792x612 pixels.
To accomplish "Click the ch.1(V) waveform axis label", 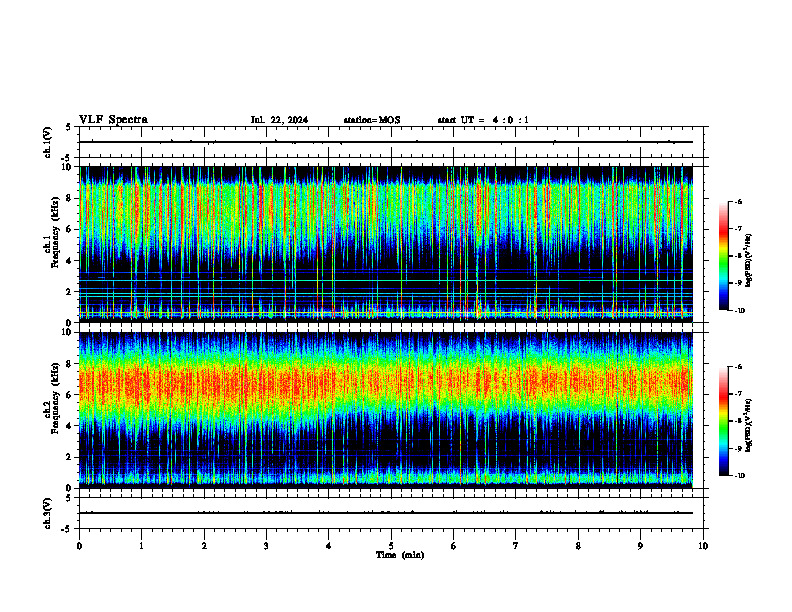I will 47,142.
